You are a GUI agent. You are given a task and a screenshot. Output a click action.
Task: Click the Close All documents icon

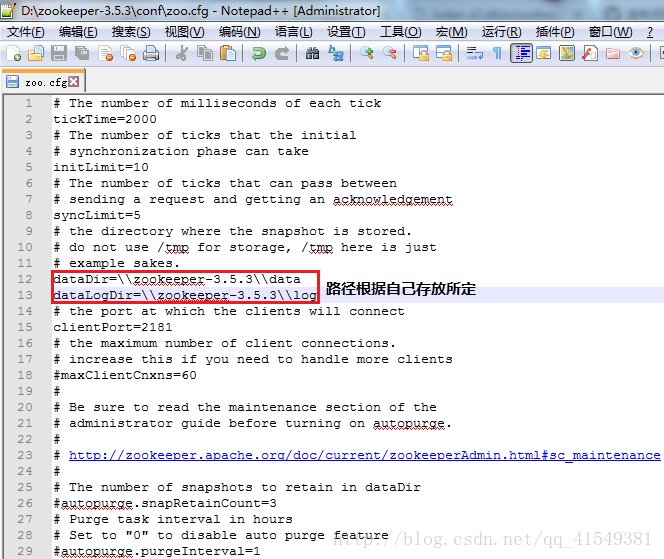point(128,53)
